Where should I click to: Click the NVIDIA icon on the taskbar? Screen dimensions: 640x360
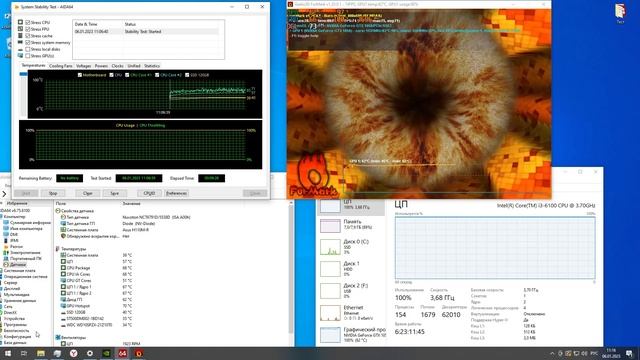pyautogui.click(x=106, y=353)
